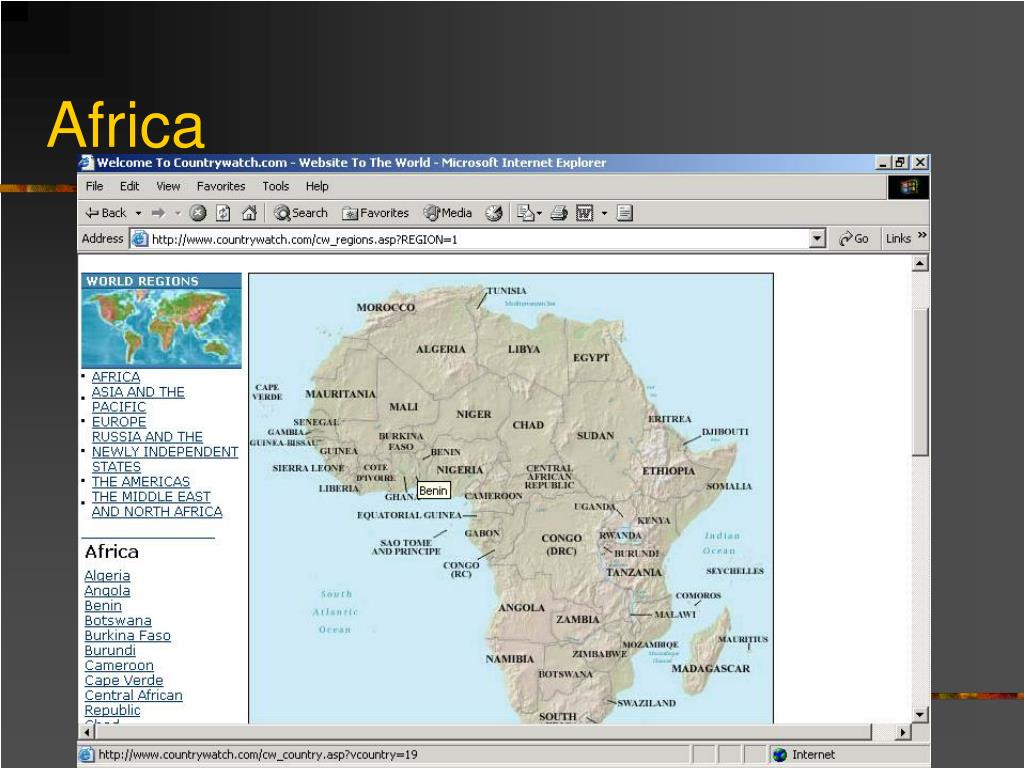Click the page icon in the address bar
The image size is (1024, 768).
click(x=140, y=239)
